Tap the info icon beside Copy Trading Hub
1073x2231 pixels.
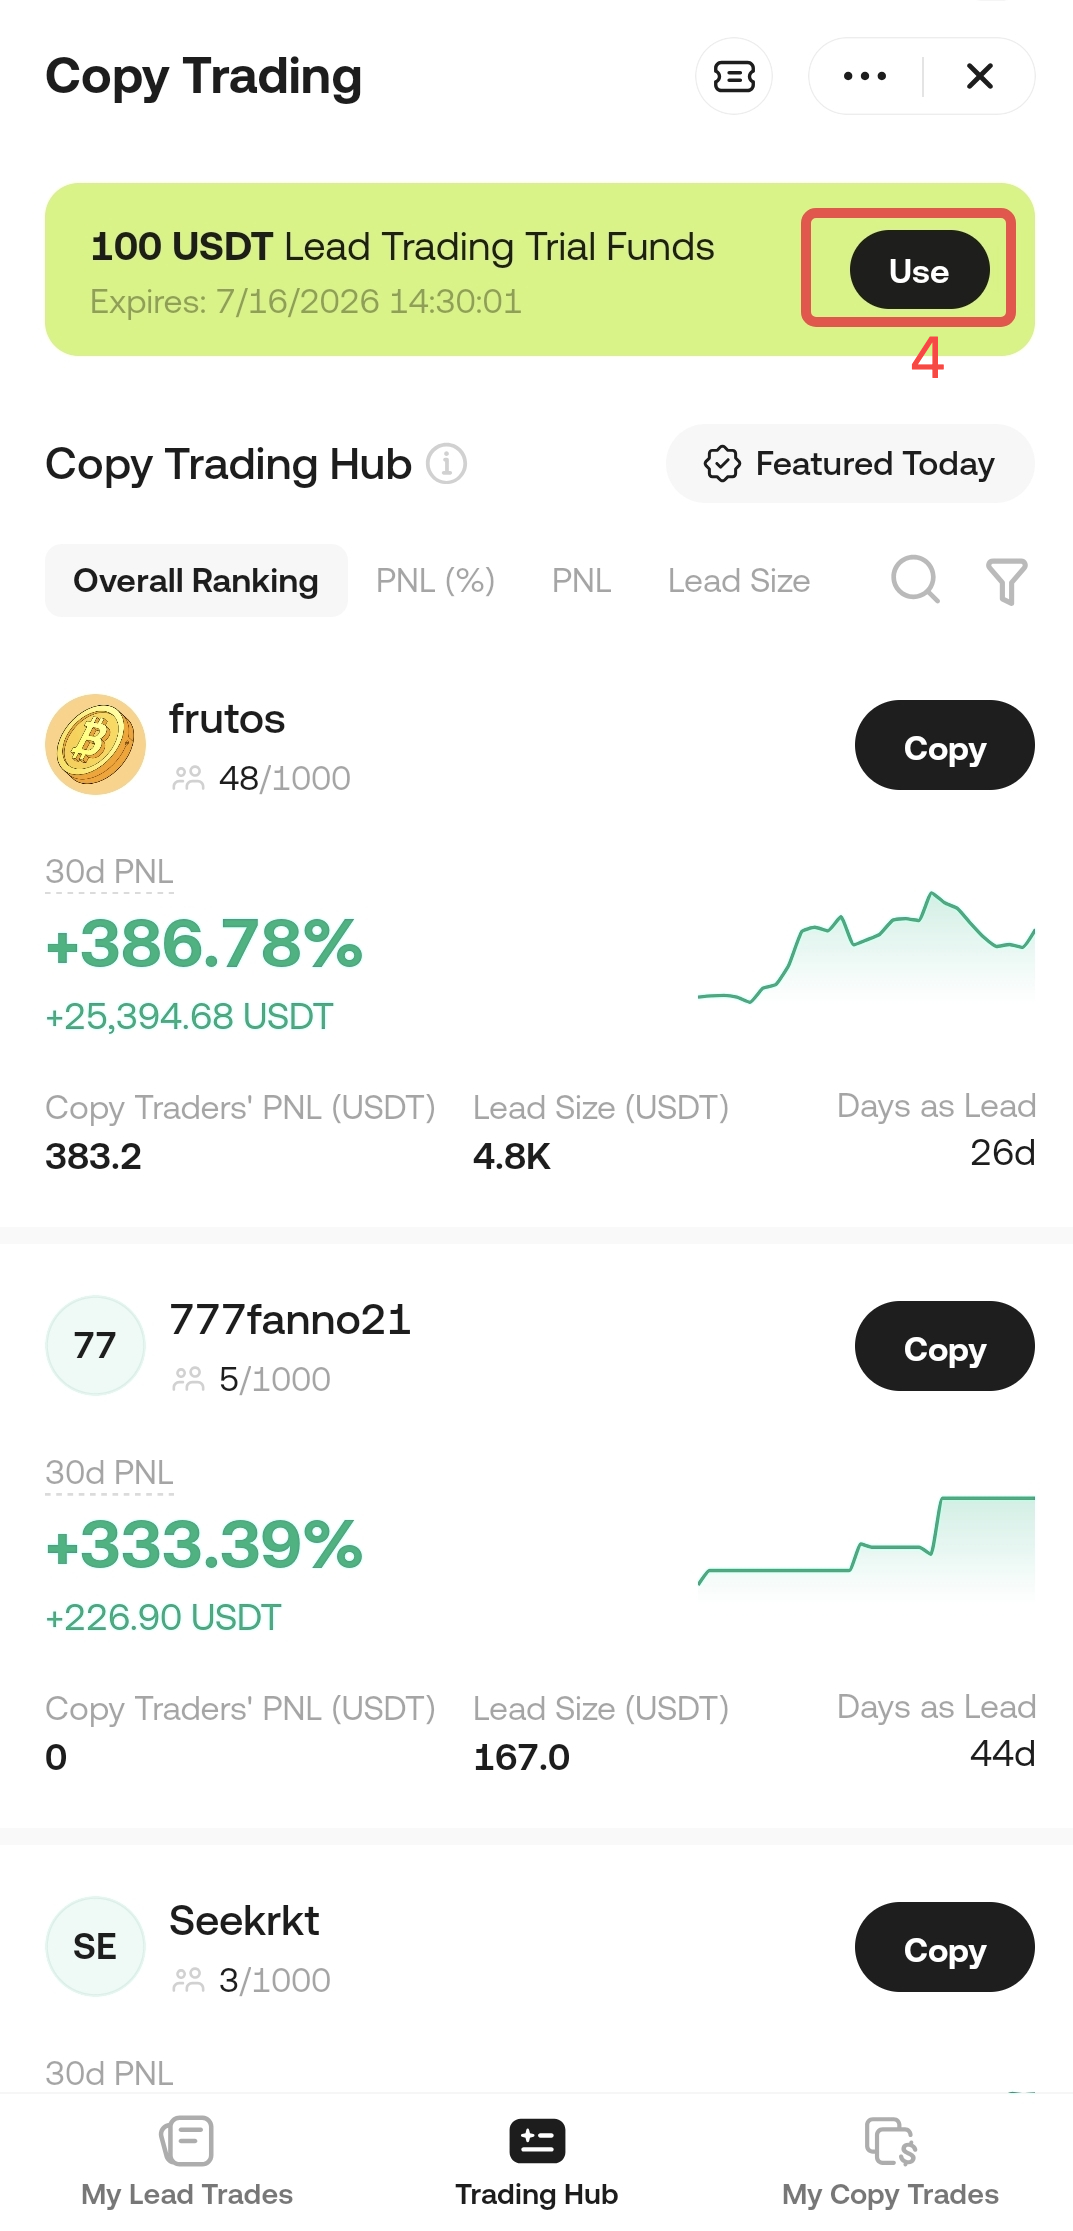click(447, 464)
